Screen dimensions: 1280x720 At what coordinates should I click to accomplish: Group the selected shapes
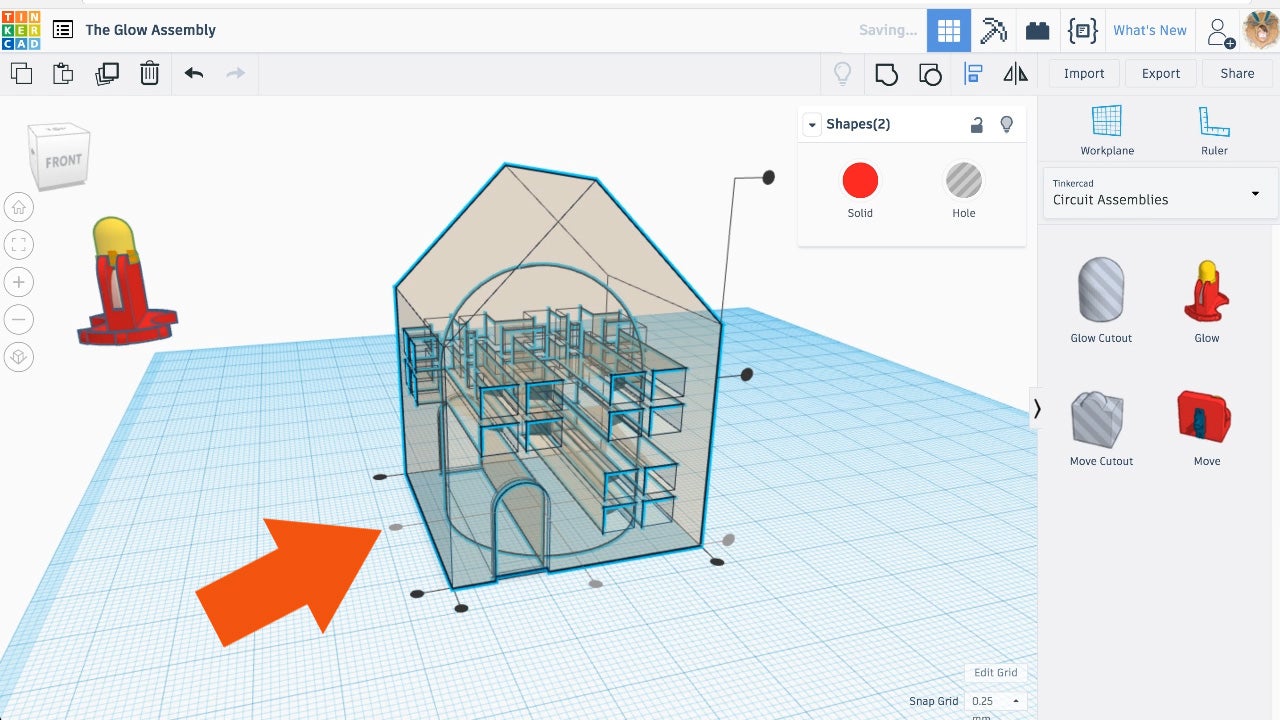886,73
